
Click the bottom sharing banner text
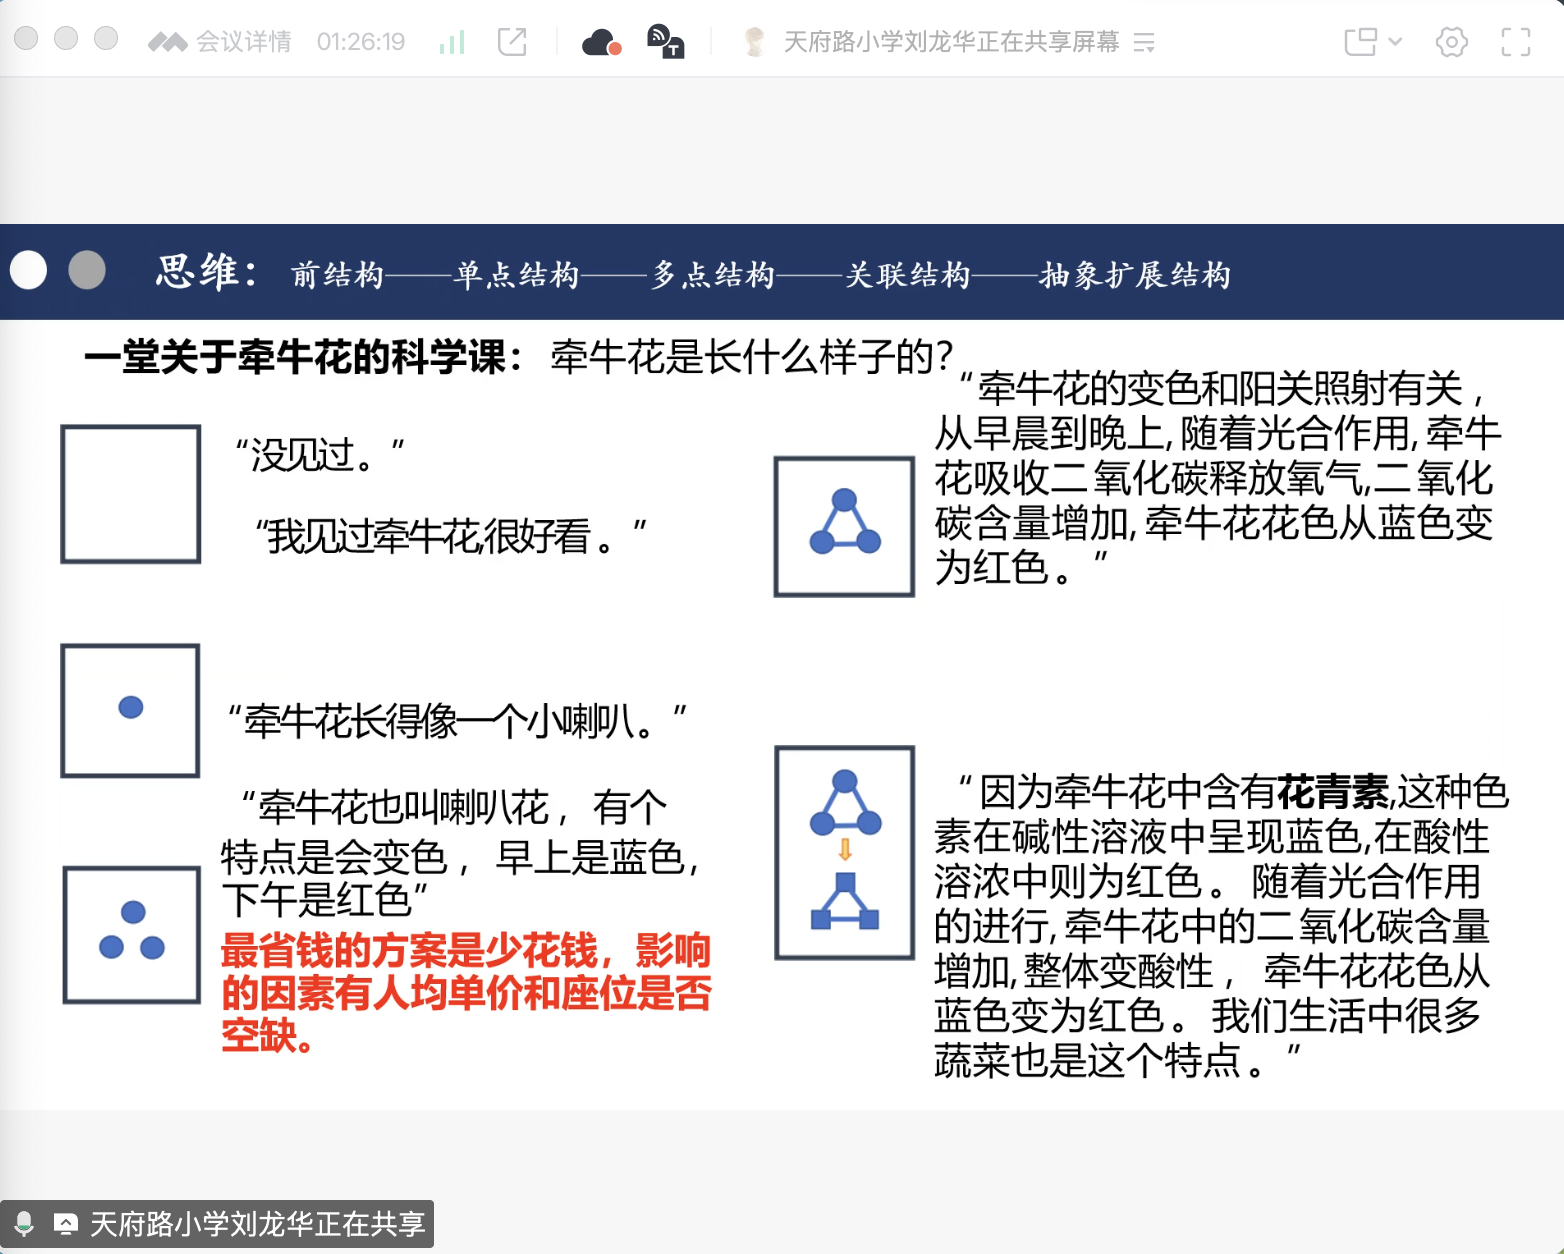(x=257, y=1222)
